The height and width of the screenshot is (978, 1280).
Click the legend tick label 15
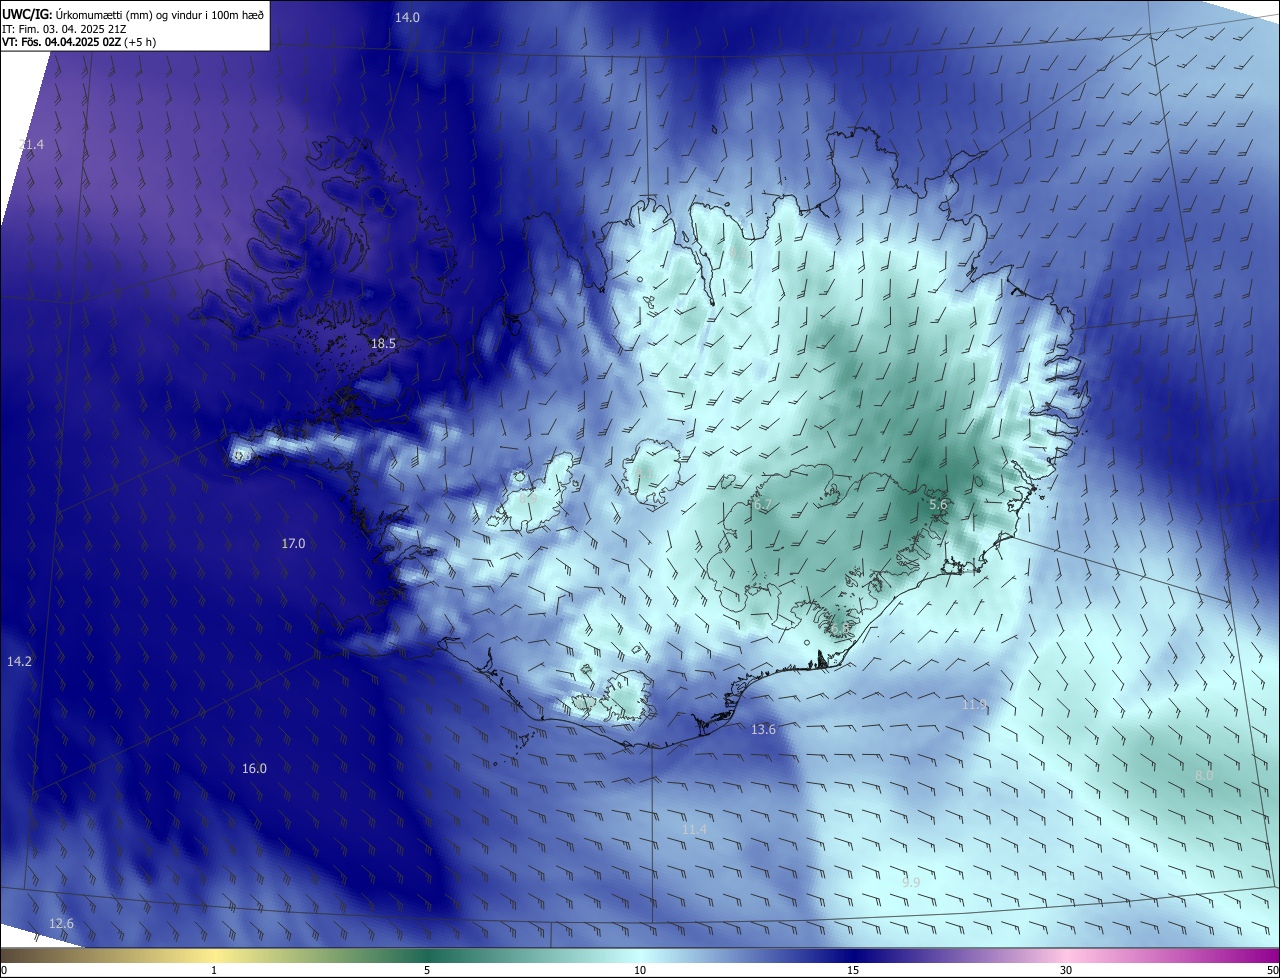pos(853,970)
